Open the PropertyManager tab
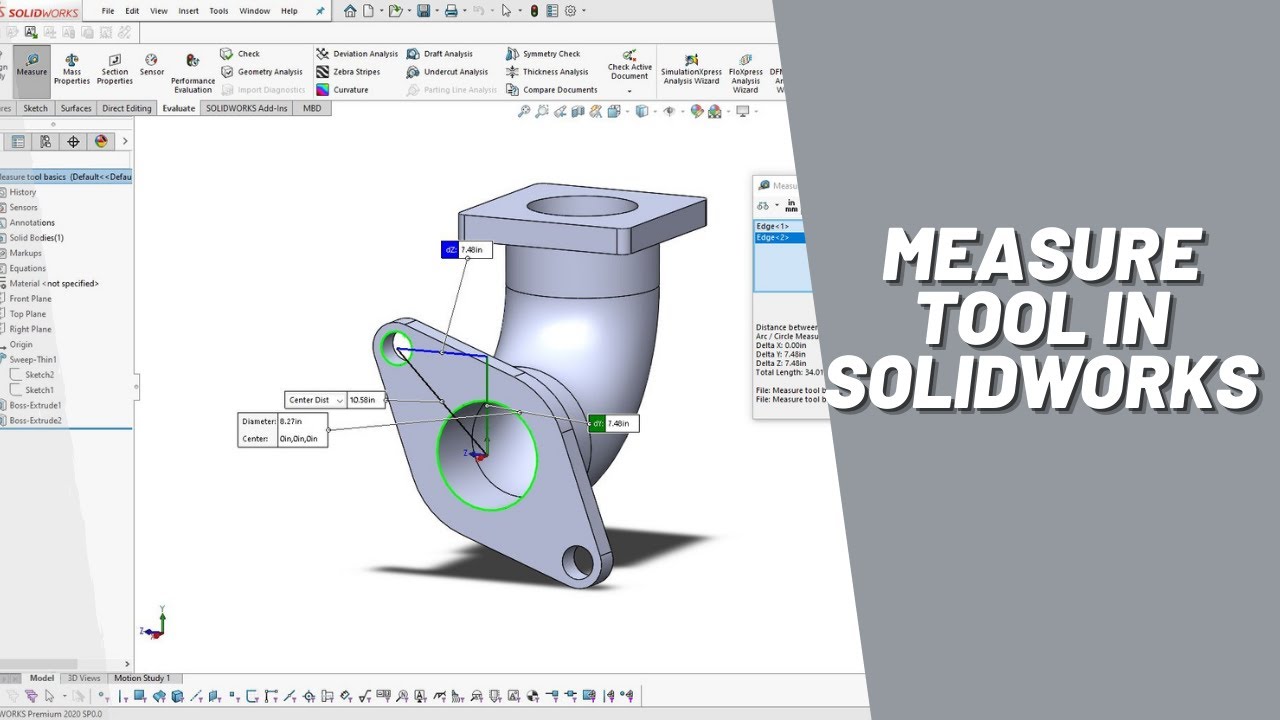 point(19,141)
